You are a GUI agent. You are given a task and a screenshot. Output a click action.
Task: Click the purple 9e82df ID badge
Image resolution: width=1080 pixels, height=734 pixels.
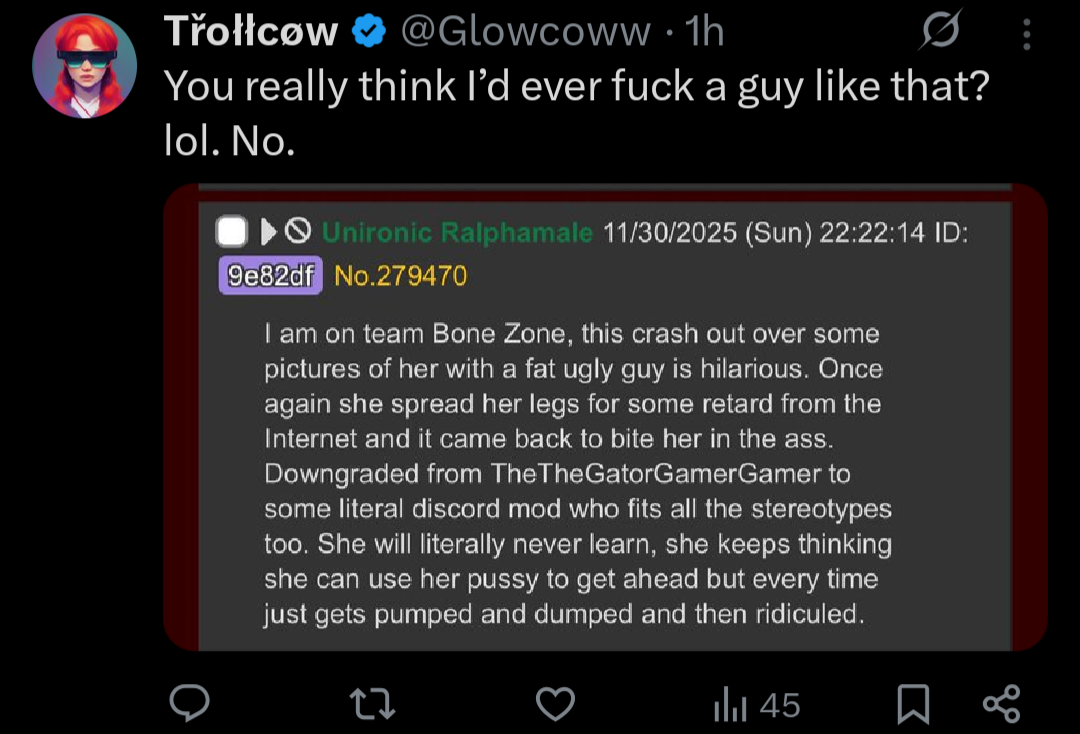click(x=270, y=275)
